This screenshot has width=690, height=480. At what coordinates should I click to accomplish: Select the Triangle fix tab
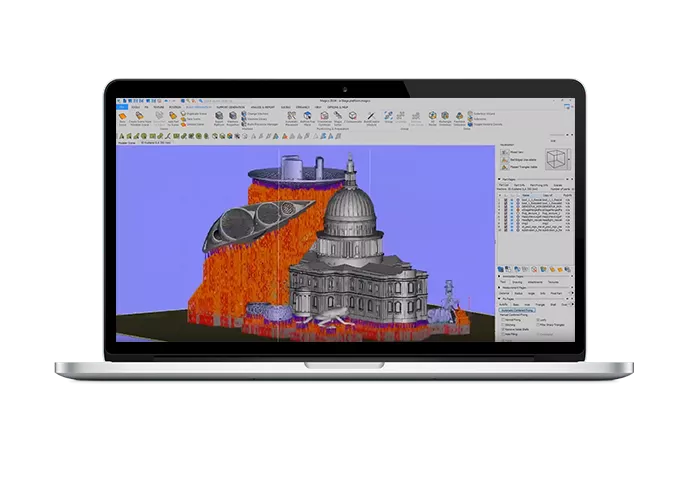[540, 304]
